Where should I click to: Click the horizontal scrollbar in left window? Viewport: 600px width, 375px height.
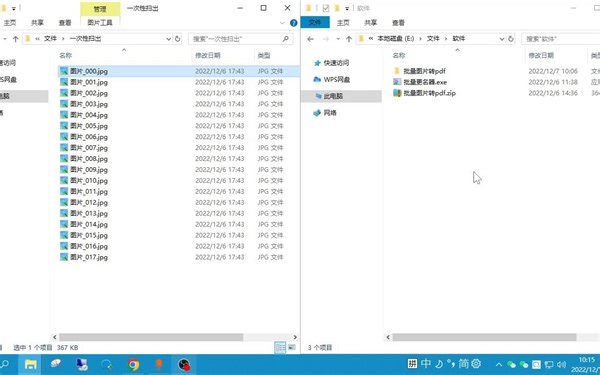(x=151, y=337)
